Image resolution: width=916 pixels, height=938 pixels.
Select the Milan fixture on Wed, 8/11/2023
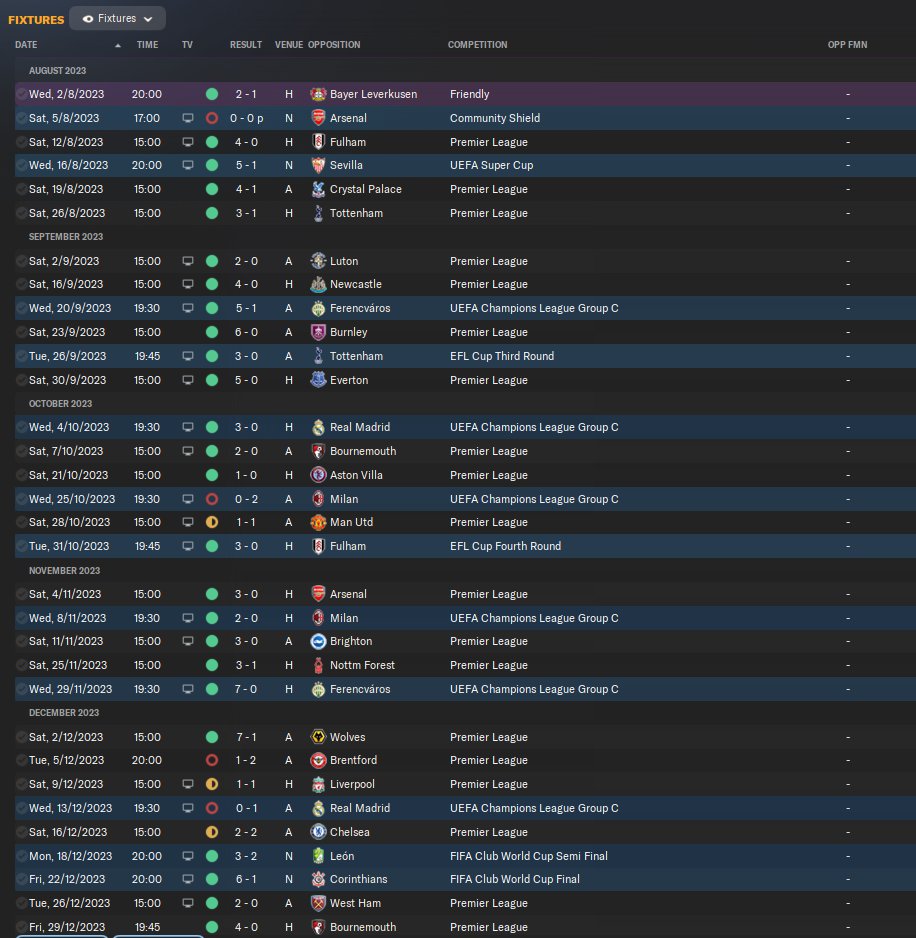pyautogui.click(x=465, y=618)
